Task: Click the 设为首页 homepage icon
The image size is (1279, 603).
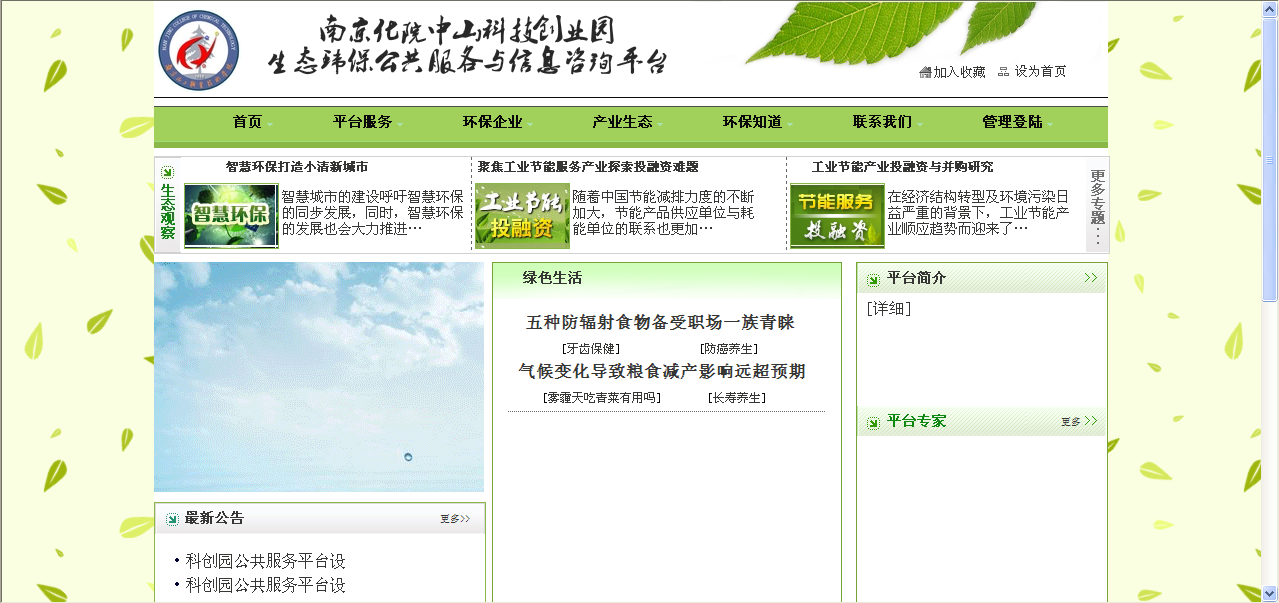Action: click(x=1003, y=72)
